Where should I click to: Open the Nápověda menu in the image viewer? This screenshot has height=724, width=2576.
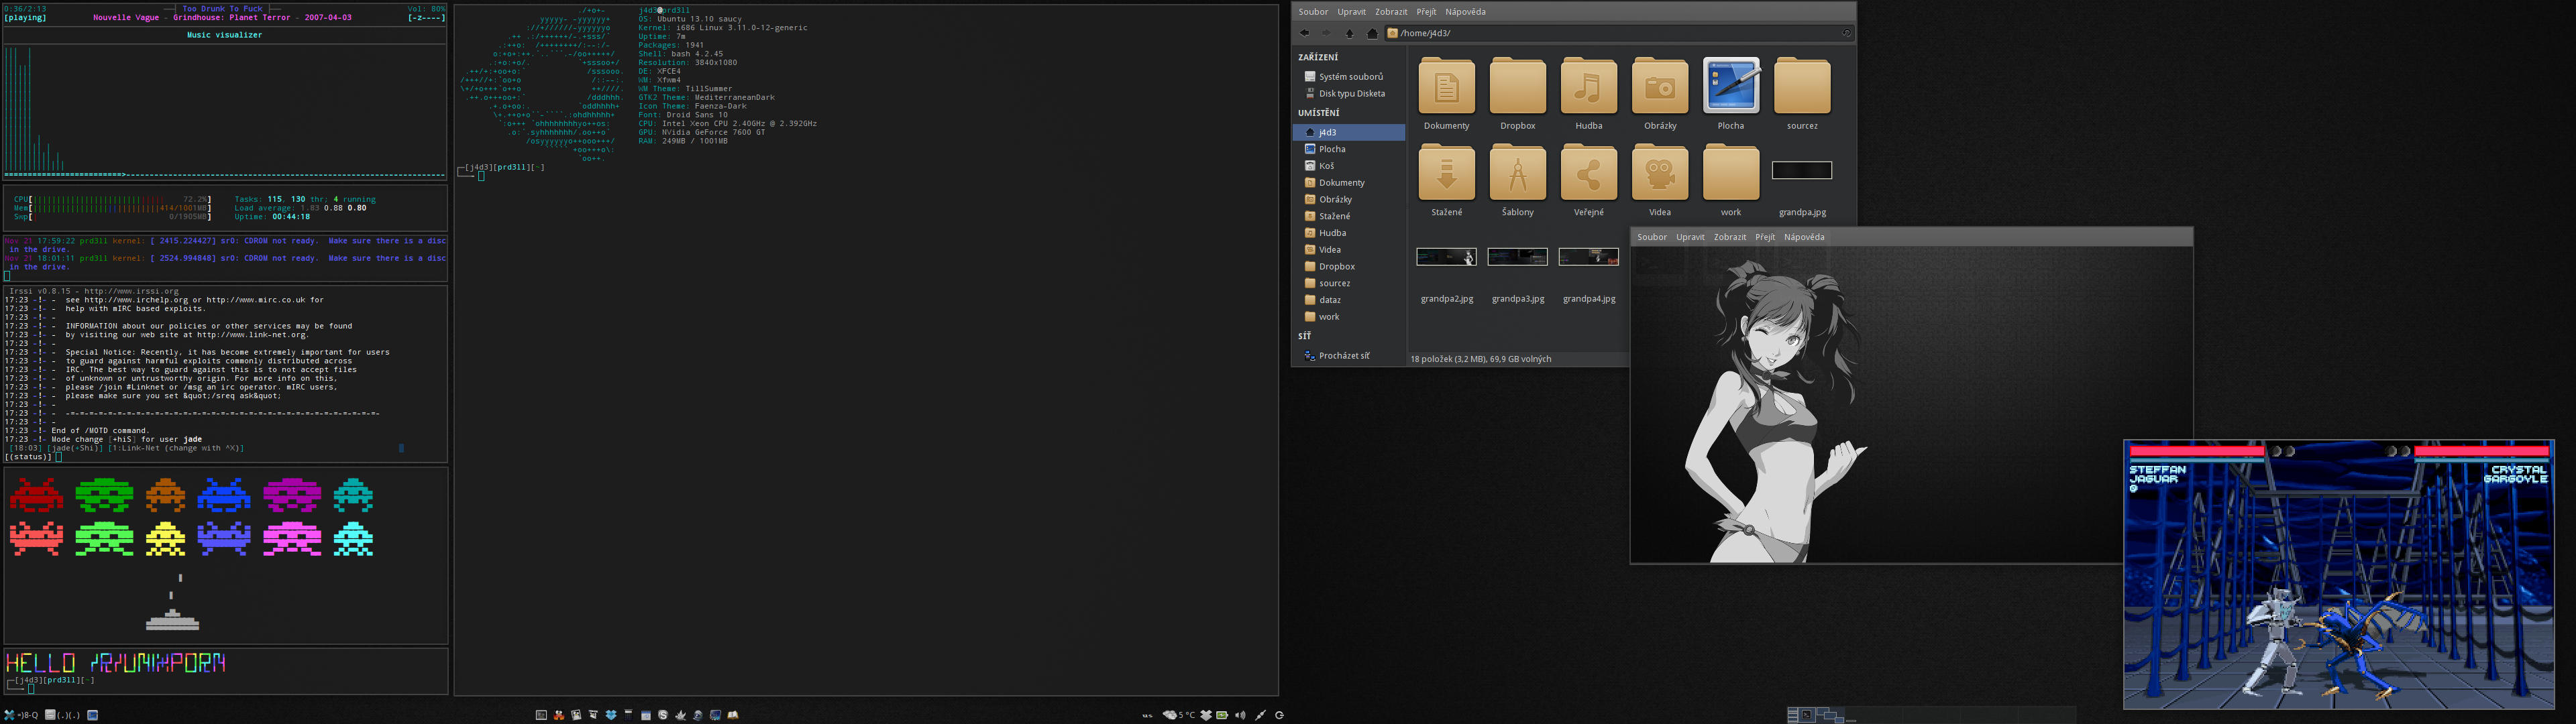coord(1804,237)
